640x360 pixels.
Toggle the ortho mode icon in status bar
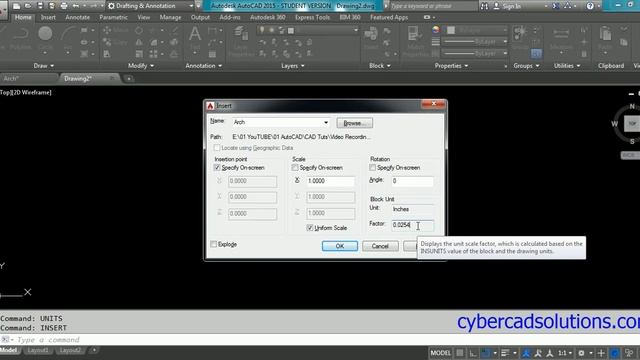[x=473, y=353]
